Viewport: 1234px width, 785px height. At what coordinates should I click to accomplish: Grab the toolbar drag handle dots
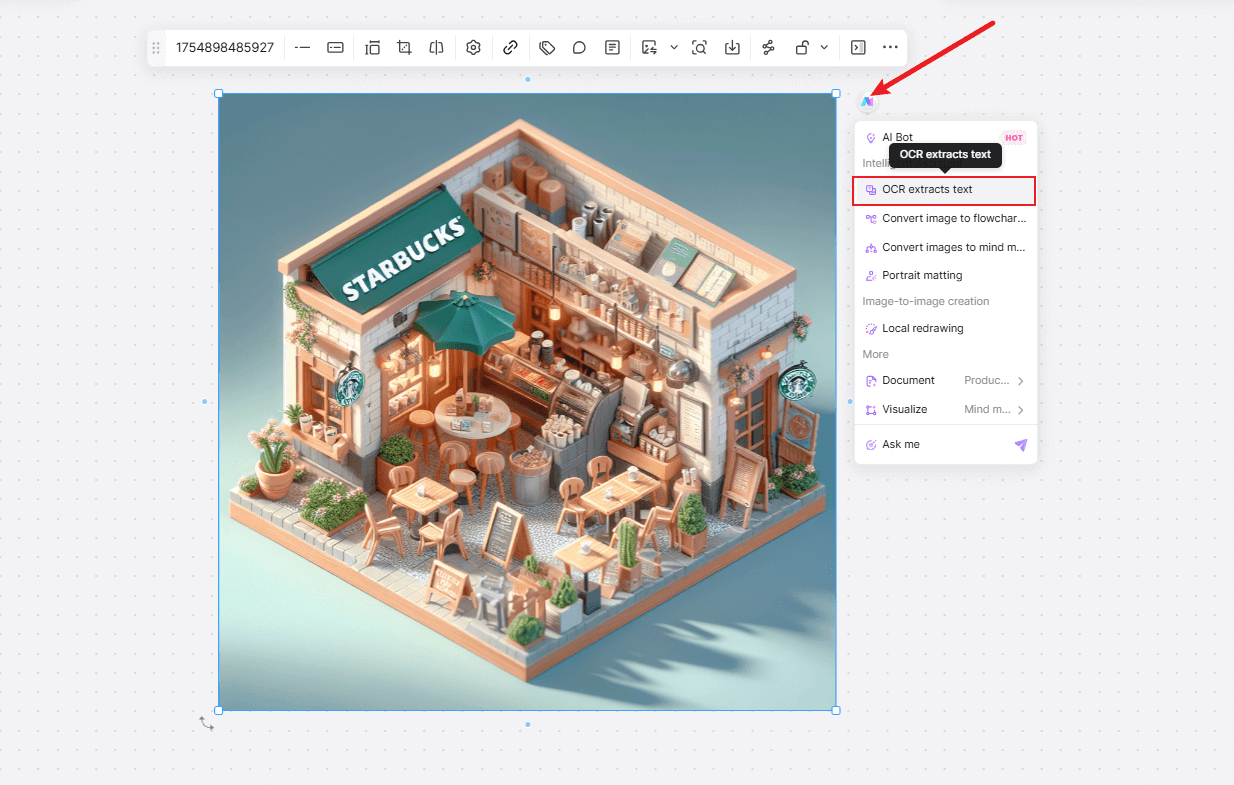click(155, 48)
